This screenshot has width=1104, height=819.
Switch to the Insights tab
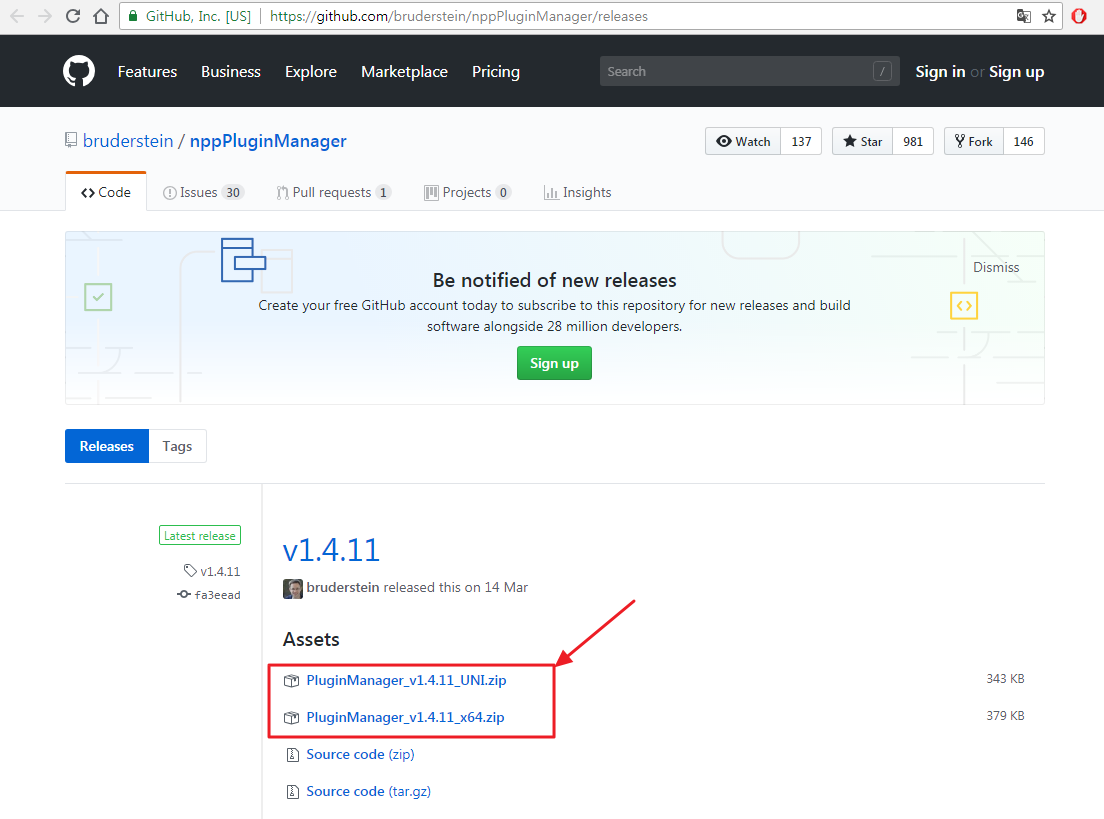pos(577,192)
